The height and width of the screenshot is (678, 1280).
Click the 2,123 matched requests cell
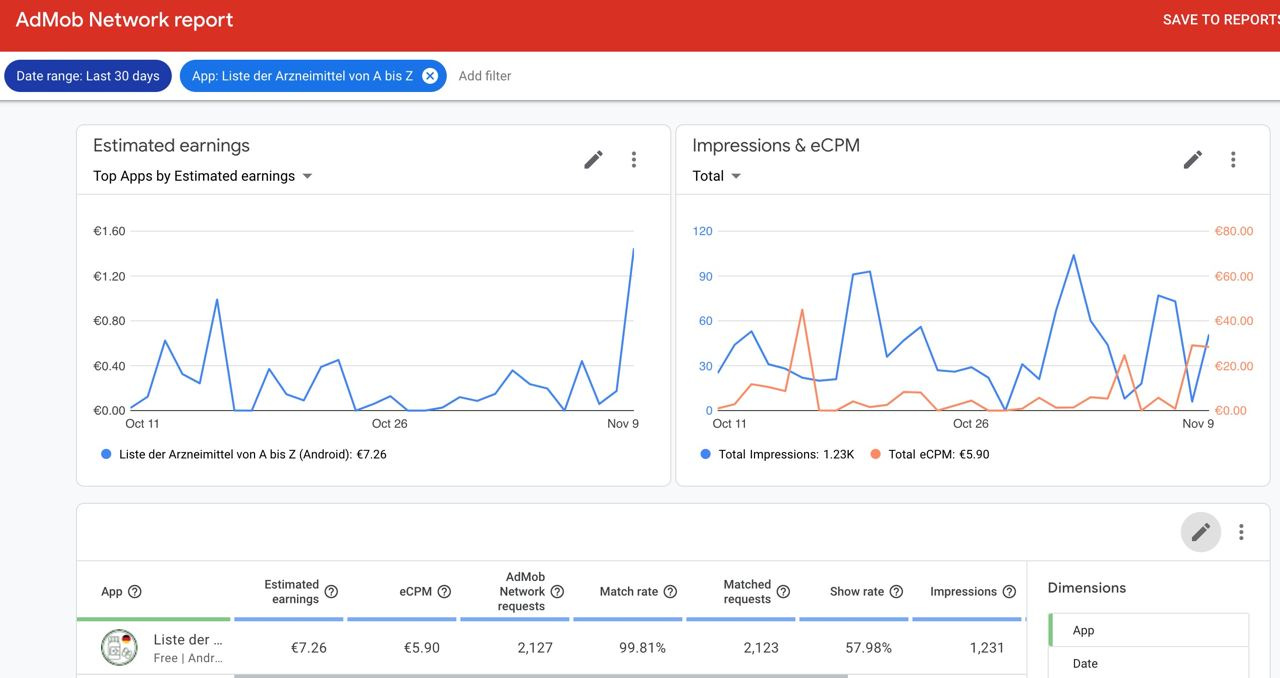coord(761,648)
